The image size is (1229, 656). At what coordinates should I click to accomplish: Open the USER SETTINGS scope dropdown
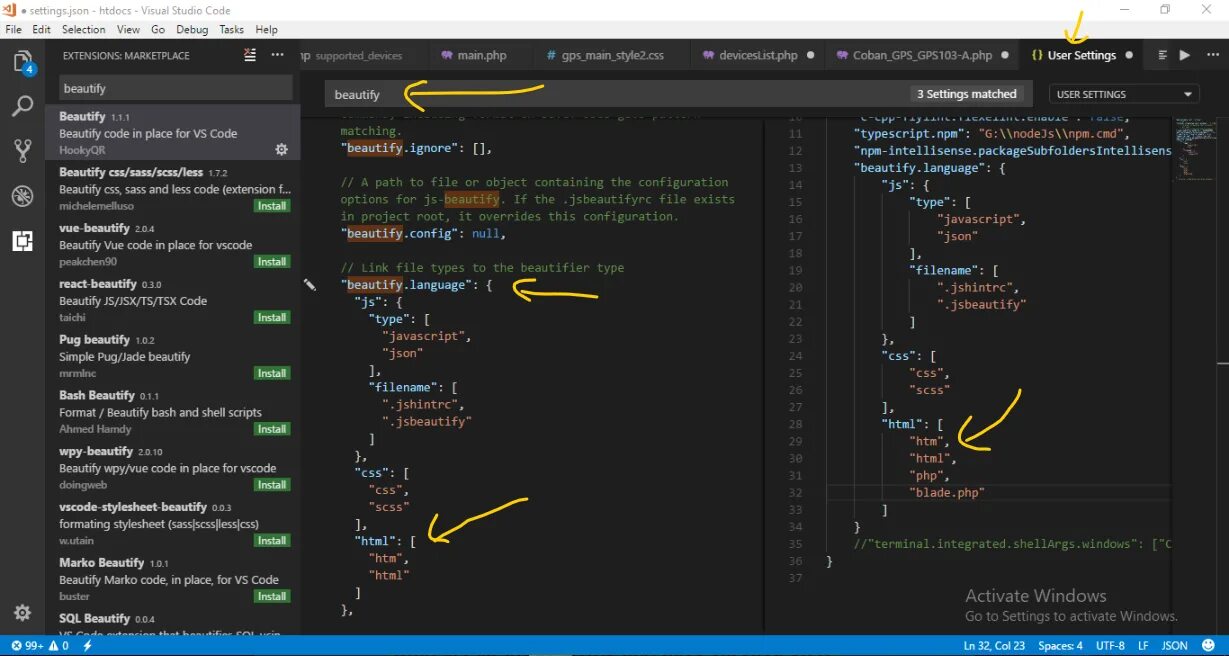[x=1123, y=94]
